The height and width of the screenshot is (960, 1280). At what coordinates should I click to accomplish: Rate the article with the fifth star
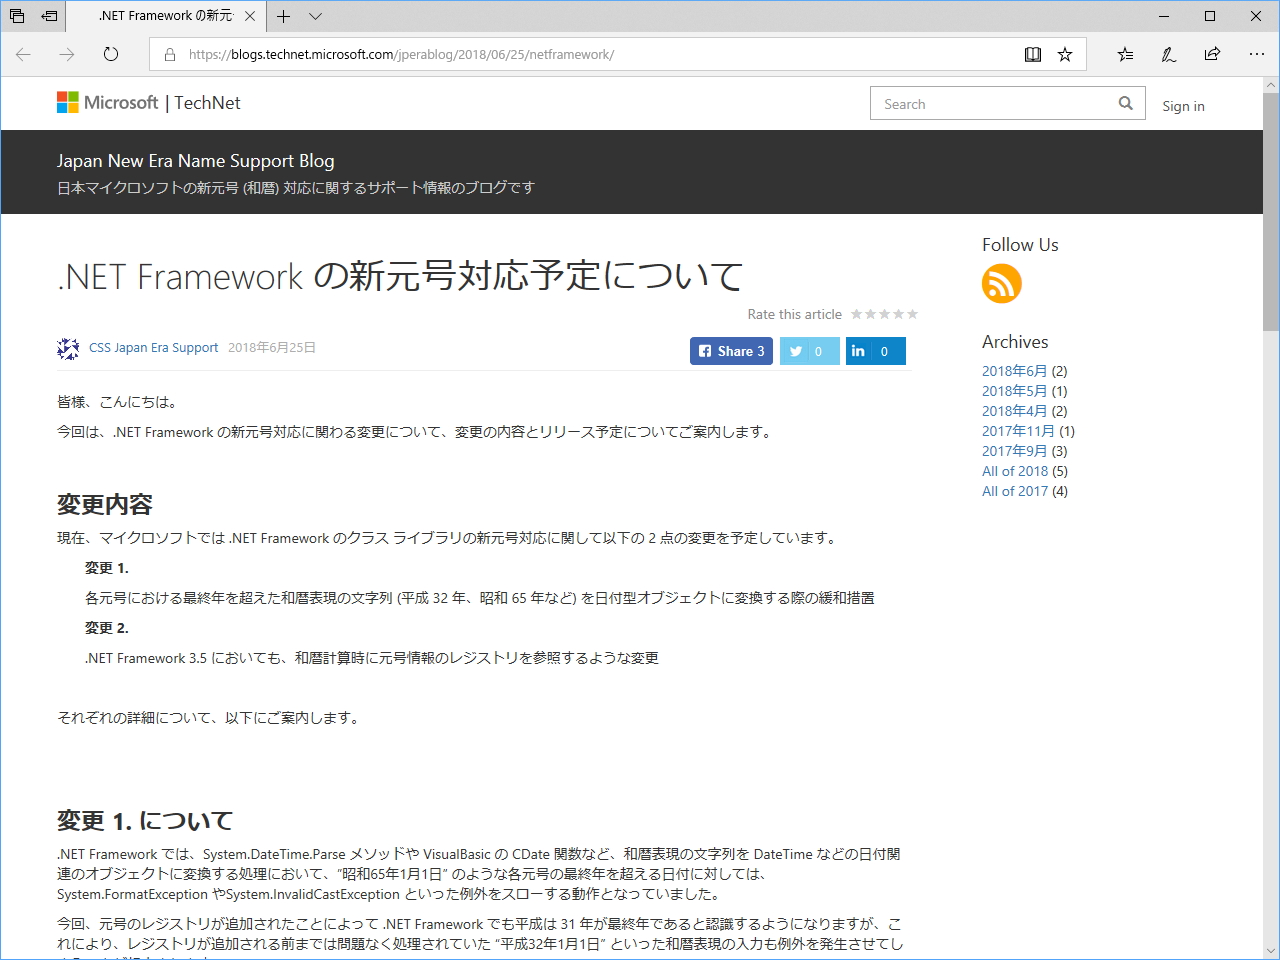point(913,313)
